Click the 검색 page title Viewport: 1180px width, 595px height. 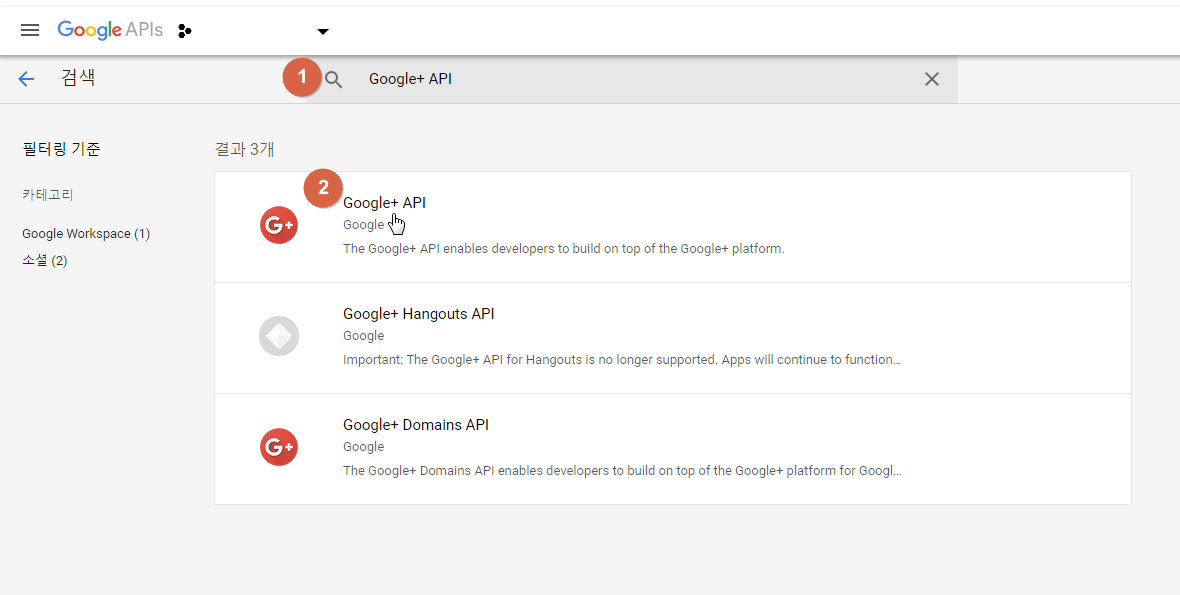point(78,78)
